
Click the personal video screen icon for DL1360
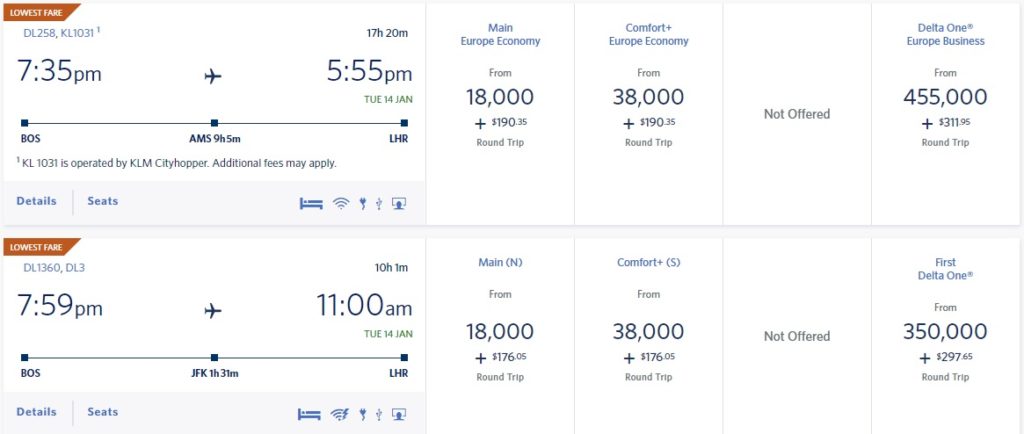(399, 413)
